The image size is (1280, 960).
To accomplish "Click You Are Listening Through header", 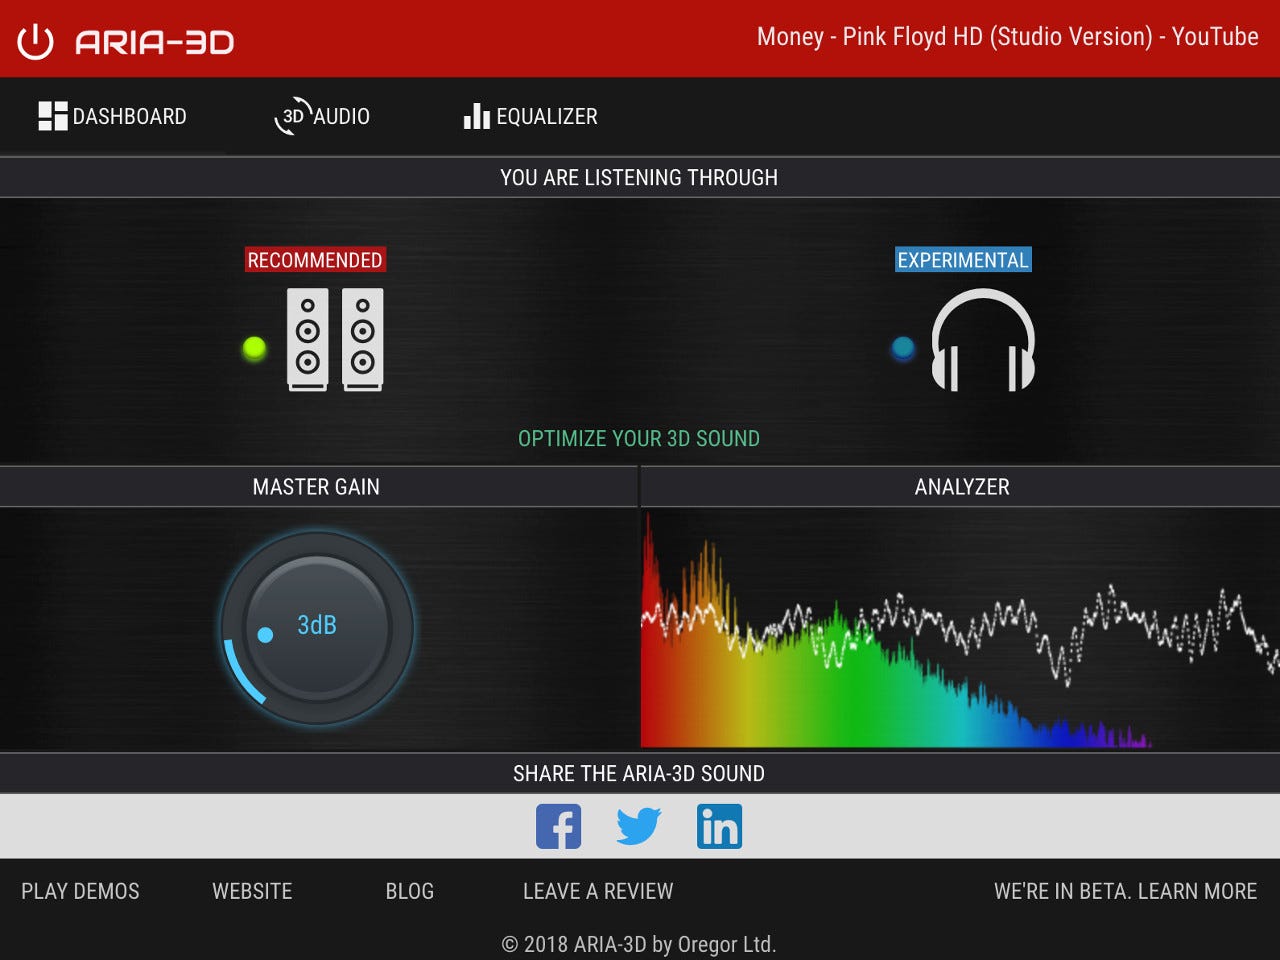I will click(639, 177).
